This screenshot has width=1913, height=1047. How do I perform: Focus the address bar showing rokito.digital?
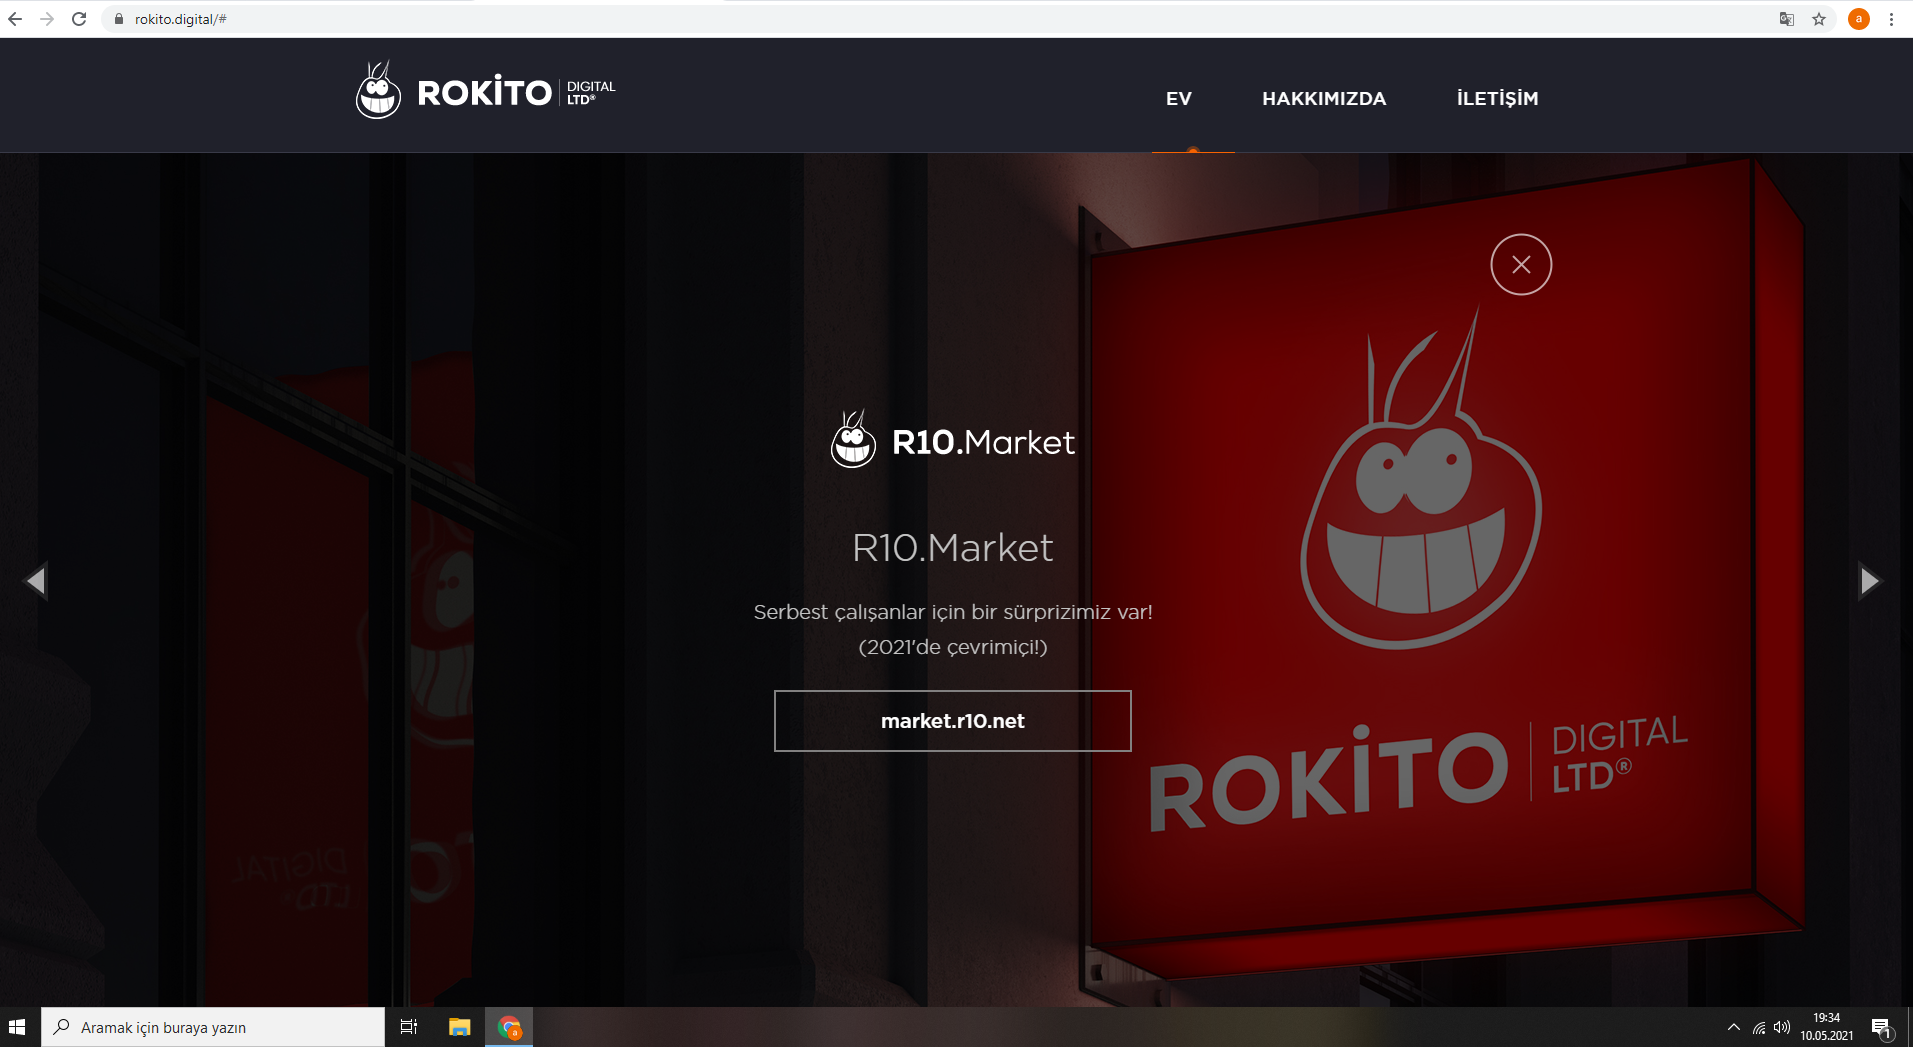(940, 19)
